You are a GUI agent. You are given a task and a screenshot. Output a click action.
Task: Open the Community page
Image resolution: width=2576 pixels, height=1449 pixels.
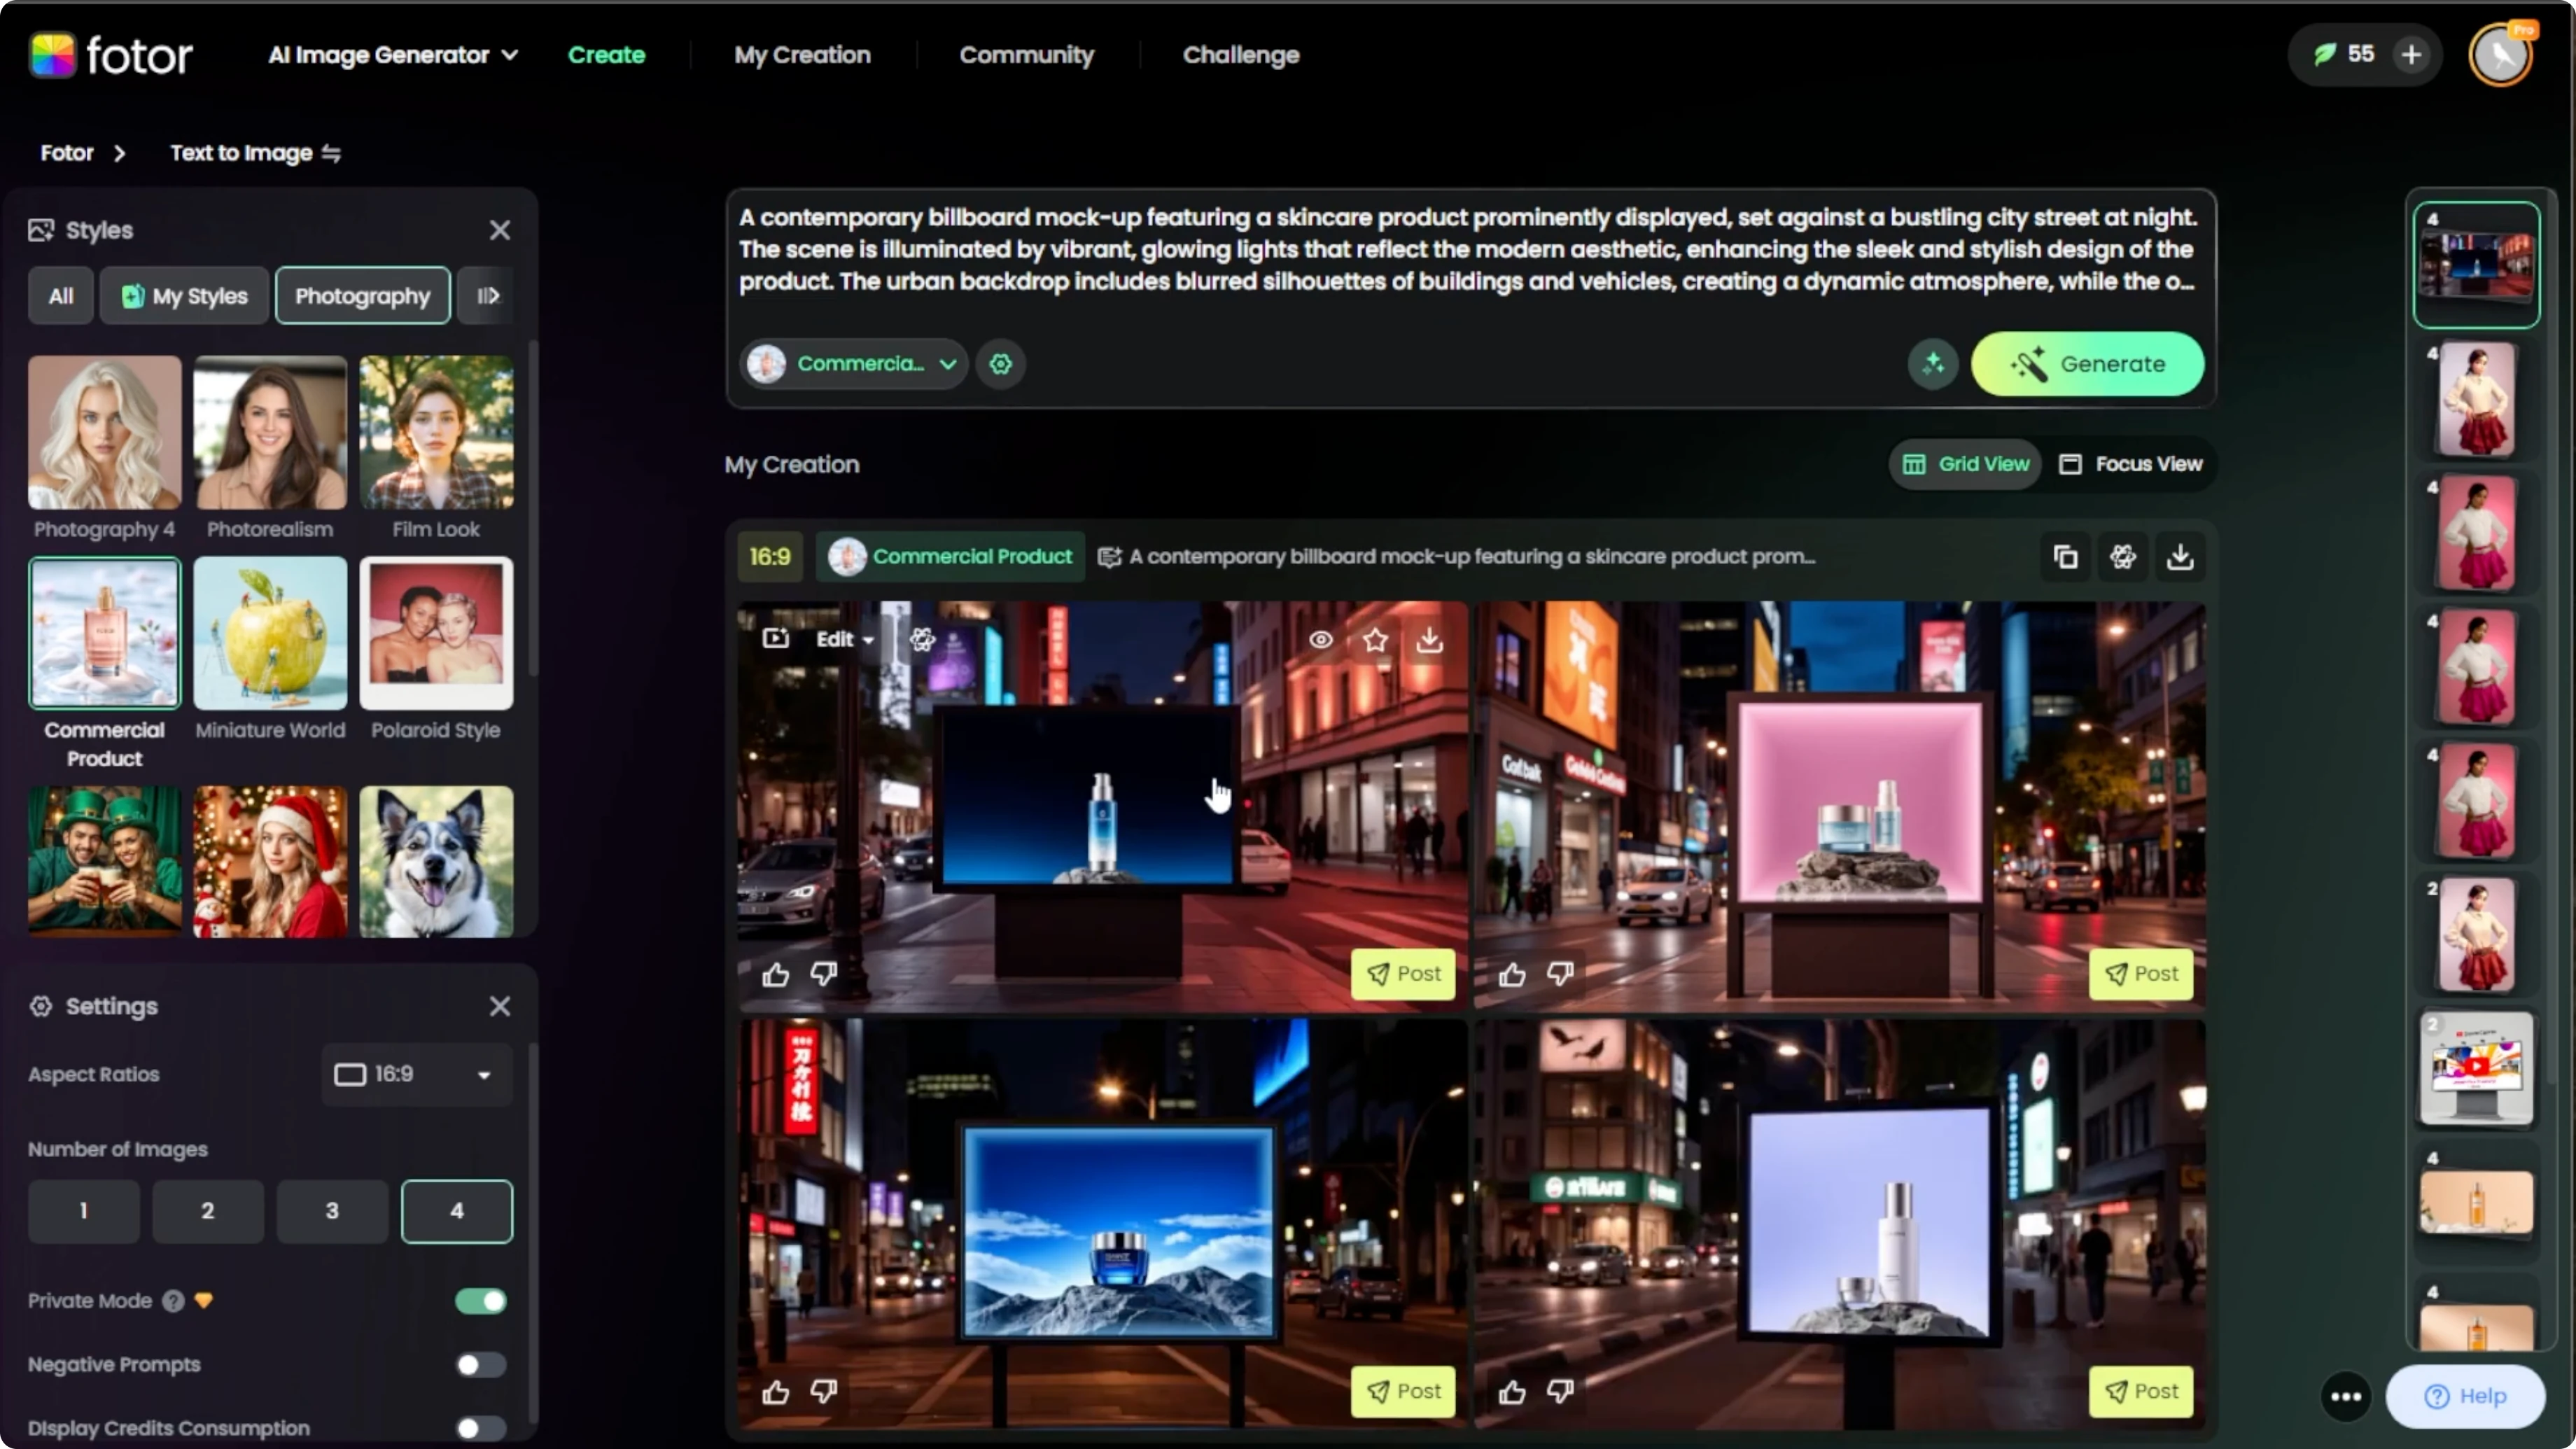1027,55
